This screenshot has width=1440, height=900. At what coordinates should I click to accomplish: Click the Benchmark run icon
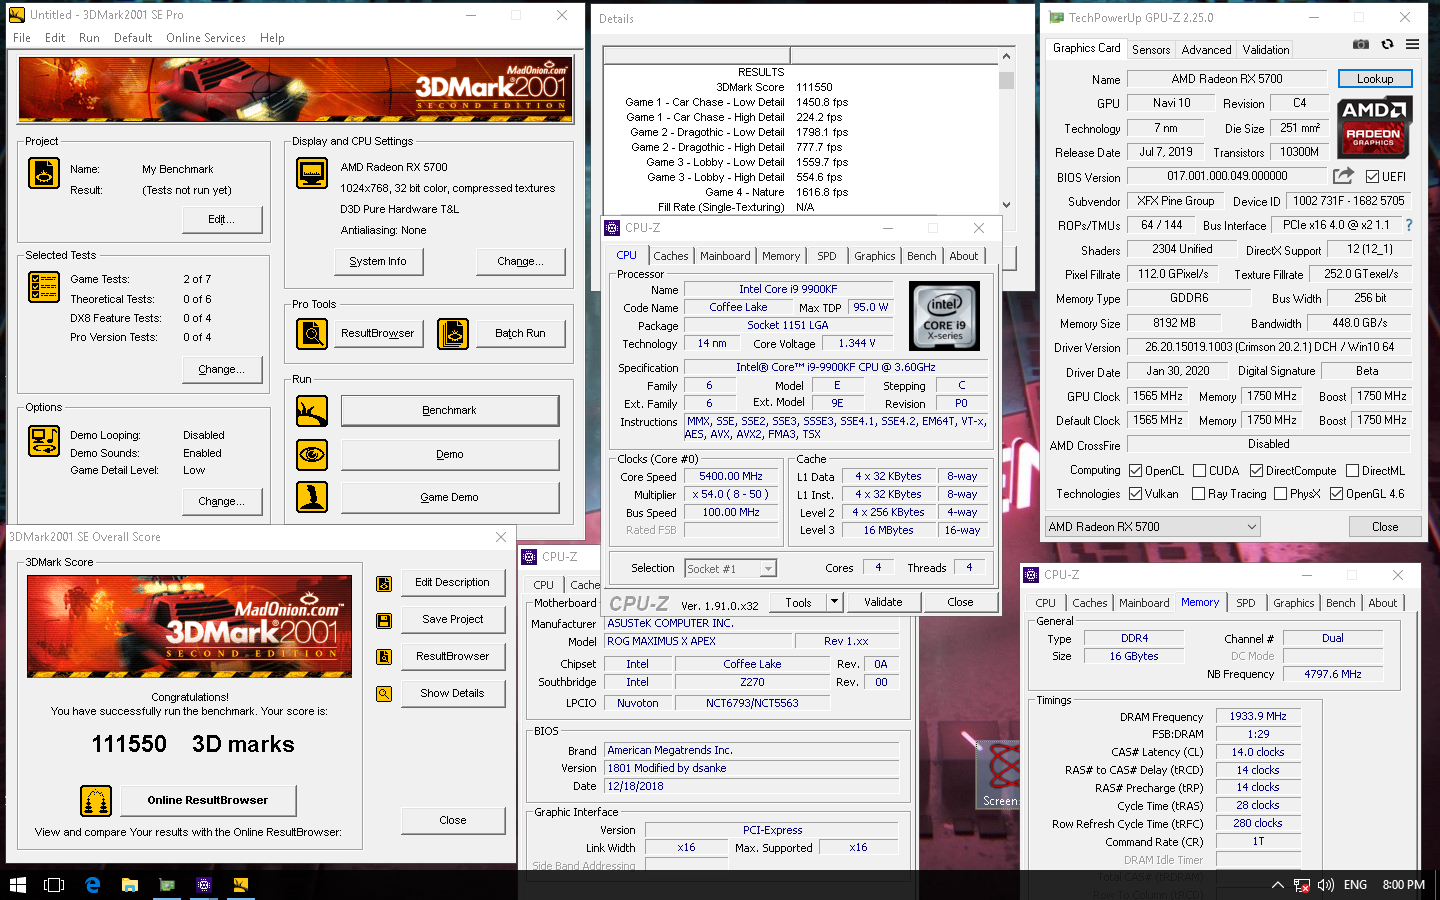click(312, 411)
